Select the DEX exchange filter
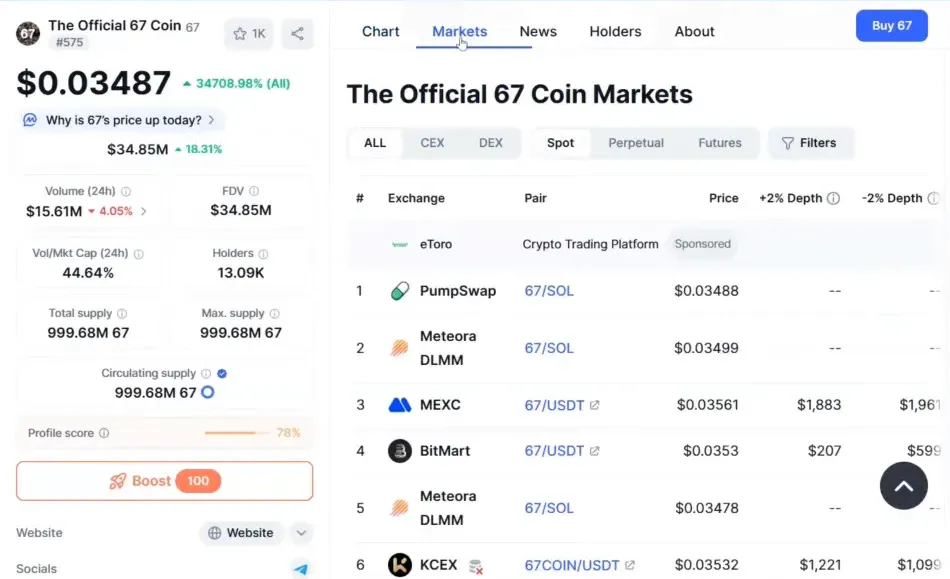Image resolution: width=950 pixels, height=579 pixels. [x=490, y=143]
